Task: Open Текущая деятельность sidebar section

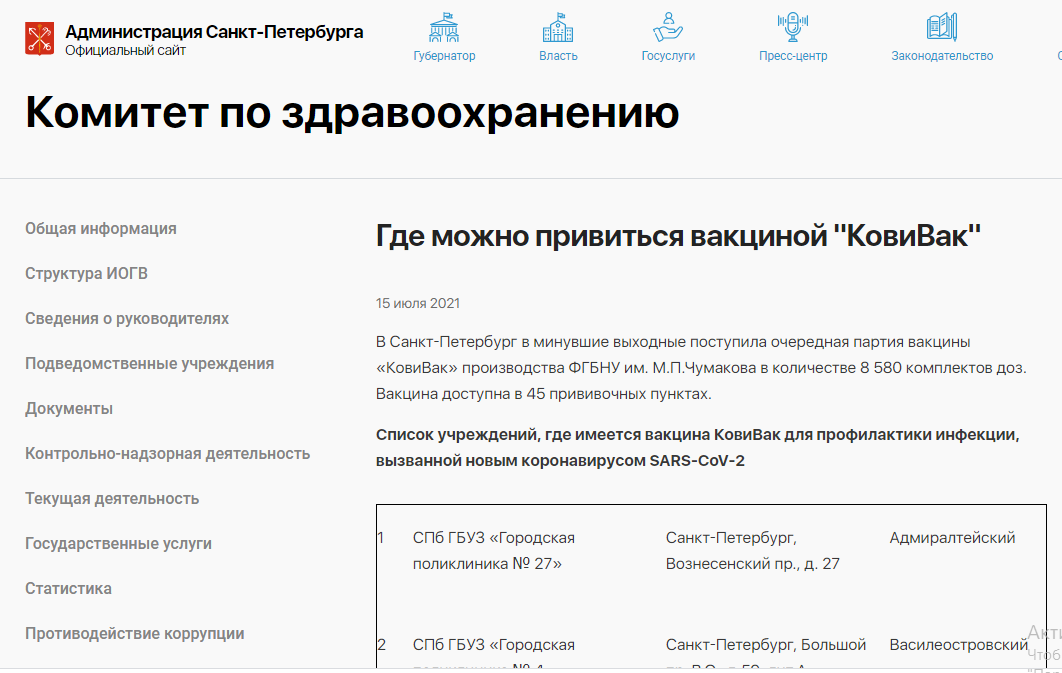Action: click(112, 499)
